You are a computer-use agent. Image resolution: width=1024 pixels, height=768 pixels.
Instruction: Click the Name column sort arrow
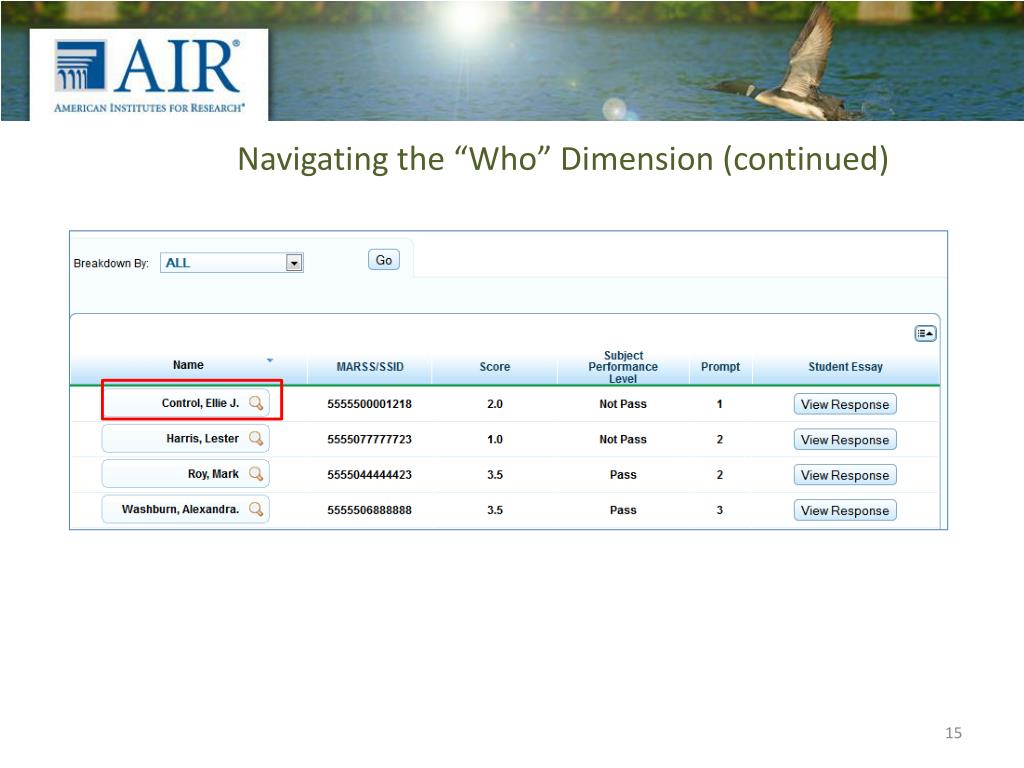click(270, 360)
